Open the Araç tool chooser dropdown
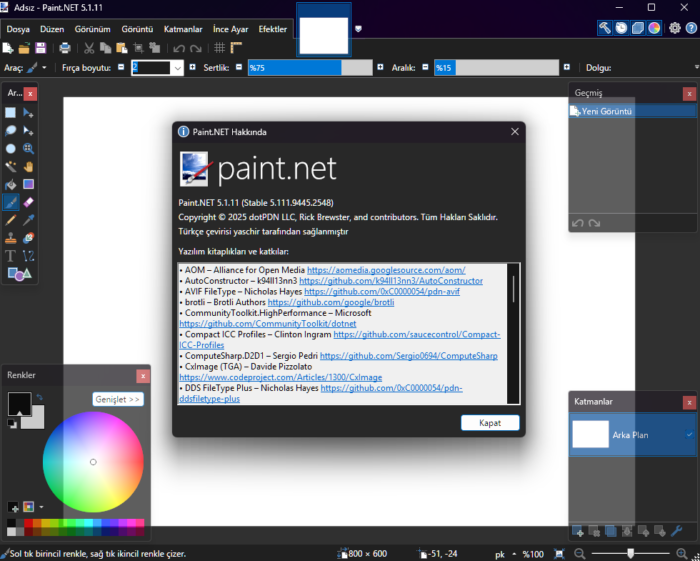This screenshot has height=561, width=700. (44, 68)
